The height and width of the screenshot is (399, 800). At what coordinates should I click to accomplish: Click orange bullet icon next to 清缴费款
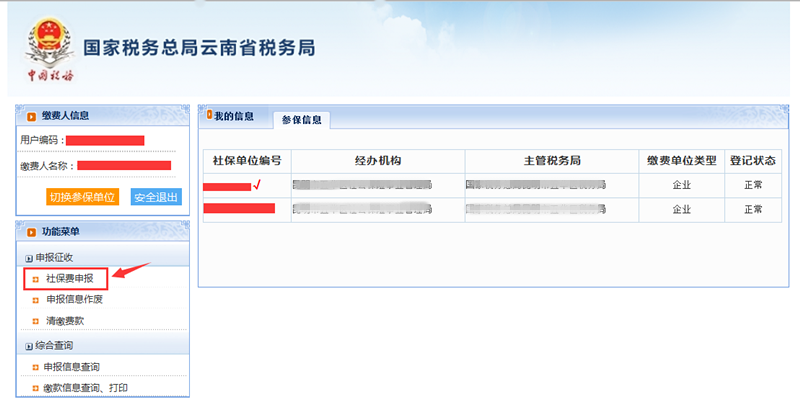pyautogui.click(x=35, y=321)
